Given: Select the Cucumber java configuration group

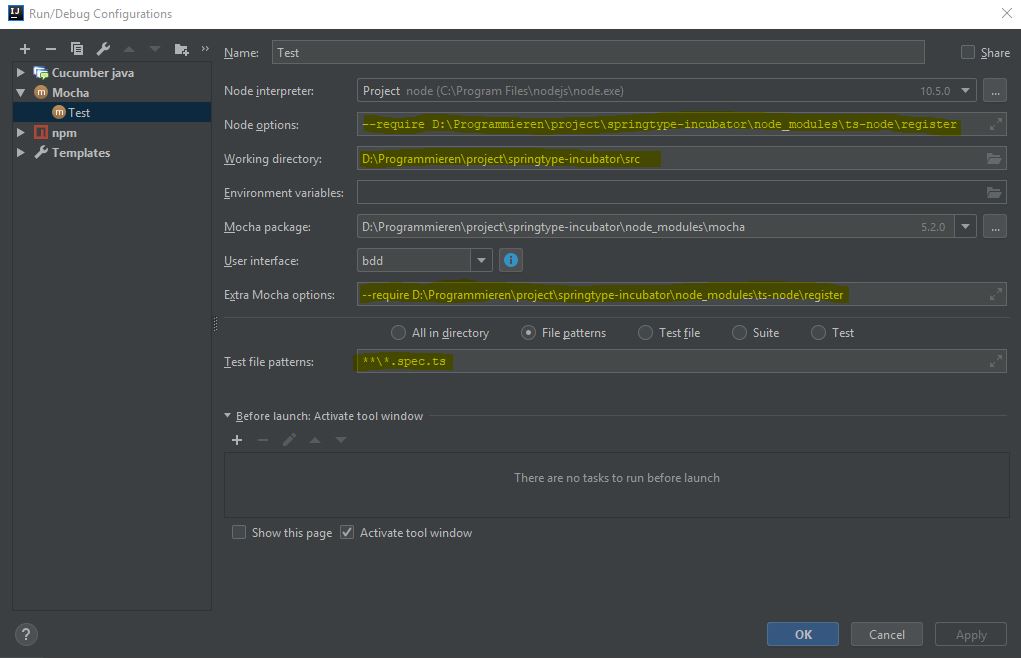Looking at the screenshot, I should tap(93, 72).
